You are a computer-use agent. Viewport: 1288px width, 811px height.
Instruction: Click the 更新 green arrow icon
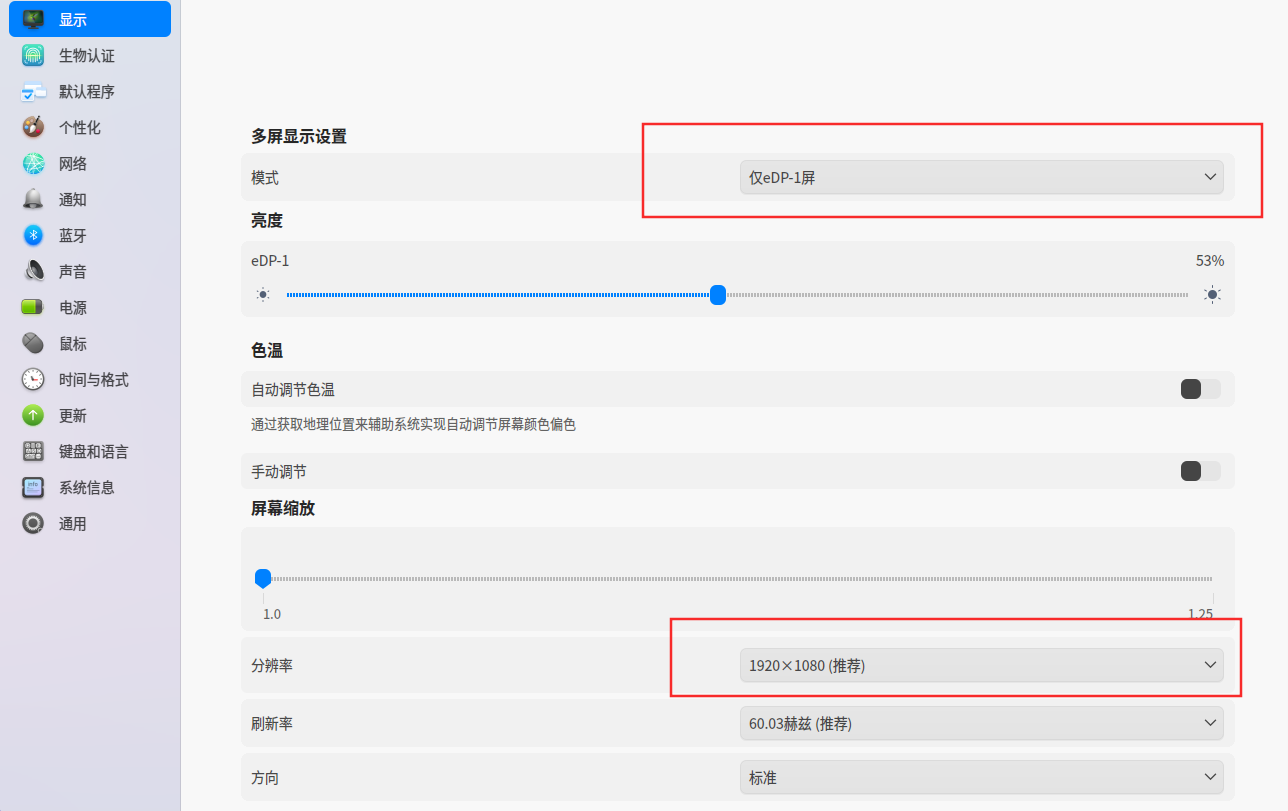pos(34,415)
